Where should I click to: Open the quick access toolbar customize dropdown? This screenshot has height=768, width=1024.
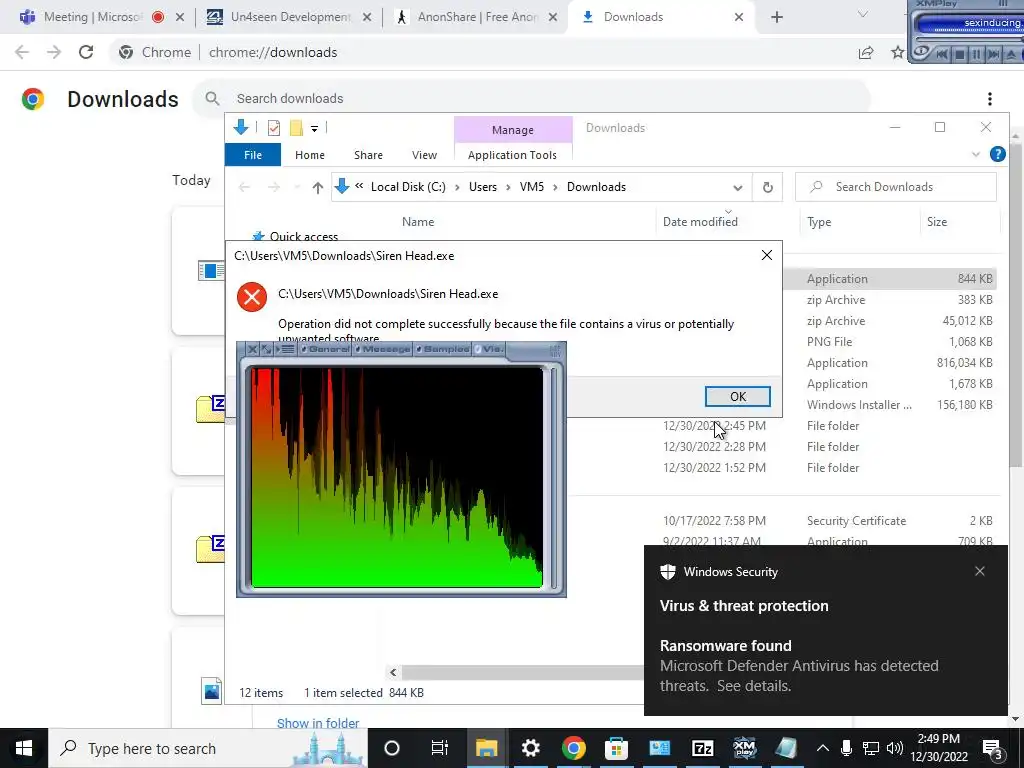[314, 129]
